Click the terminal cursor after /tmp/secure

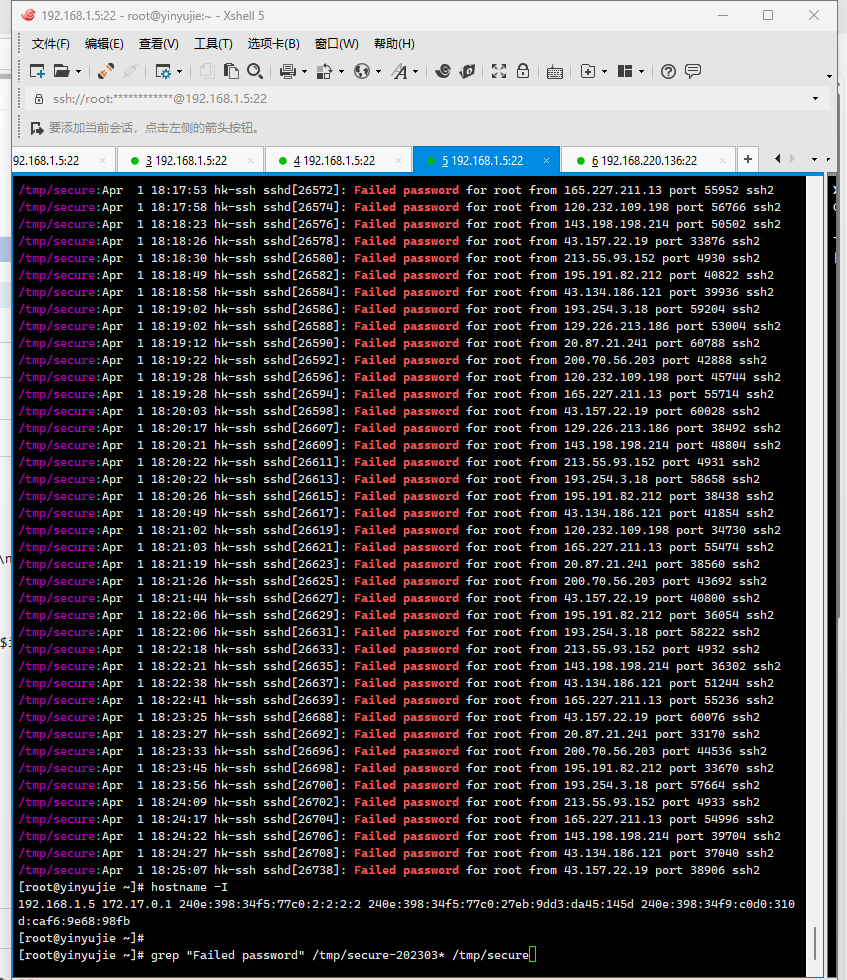pos(532,954)
